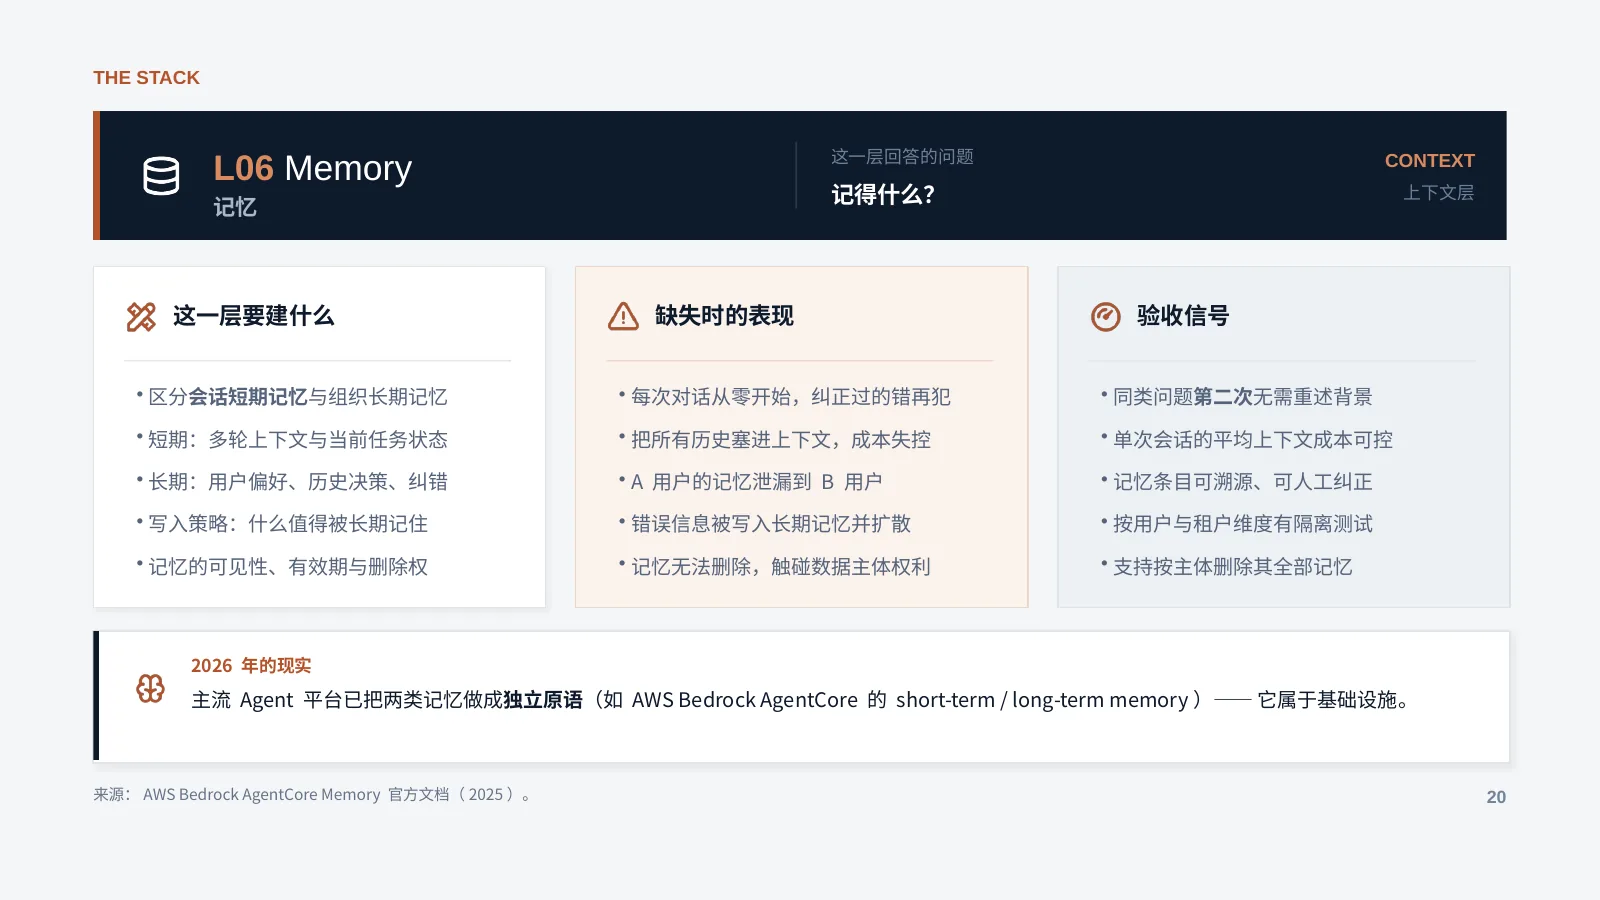Click bullet 错误信息被写入长期记忆并扩散
This screenshot has width=1600, height=900.
pyautogui.click(x=764, y=524)
